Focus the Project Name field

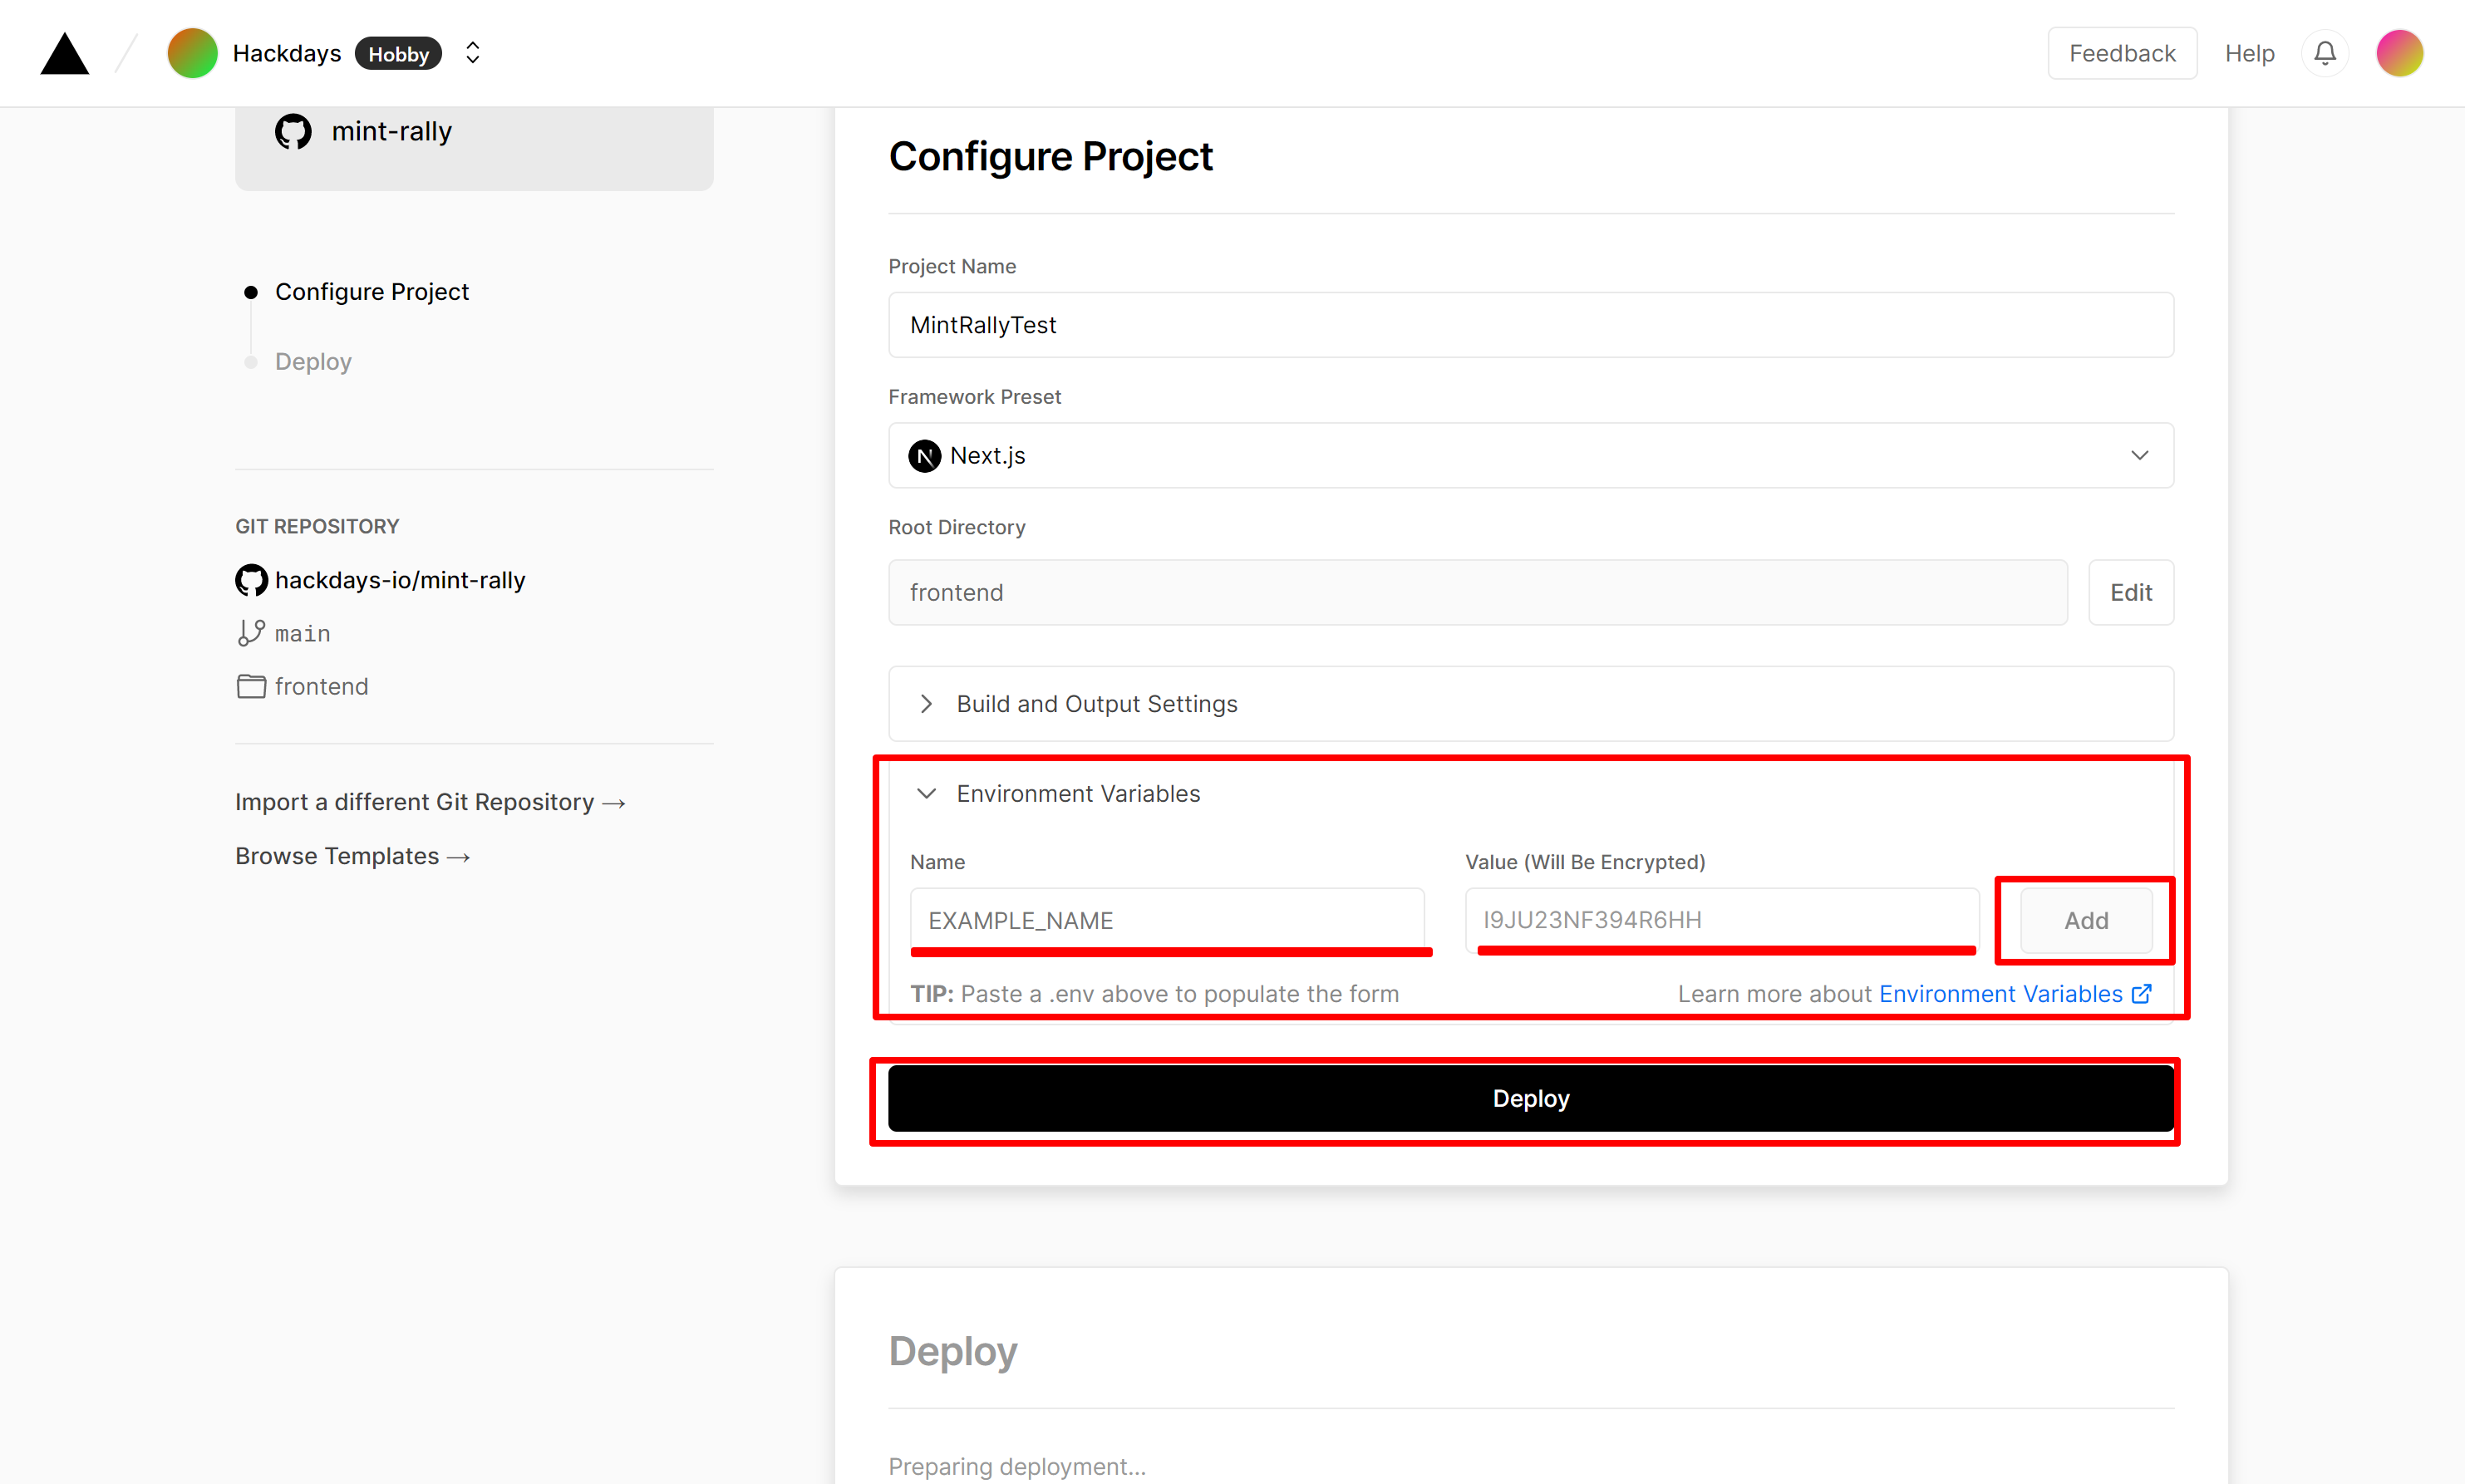1531,325
